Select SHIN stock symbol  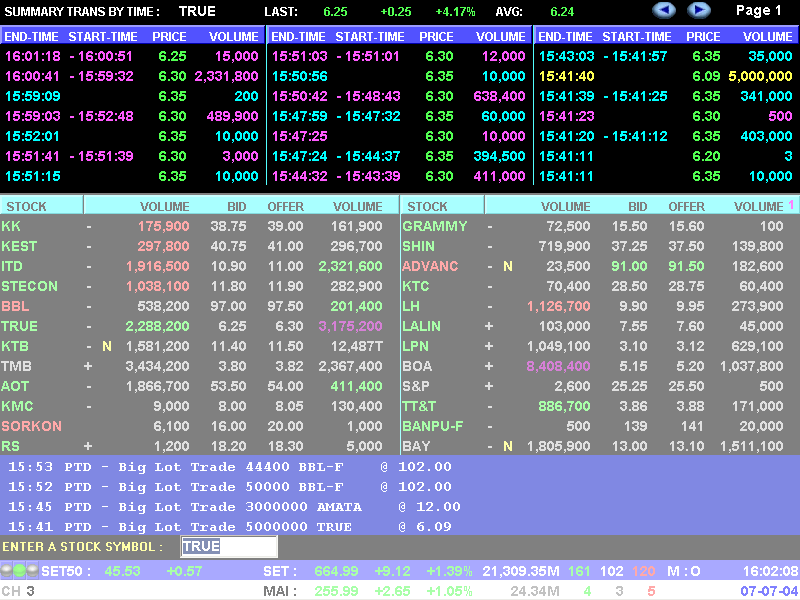click(x=418, y=246)
